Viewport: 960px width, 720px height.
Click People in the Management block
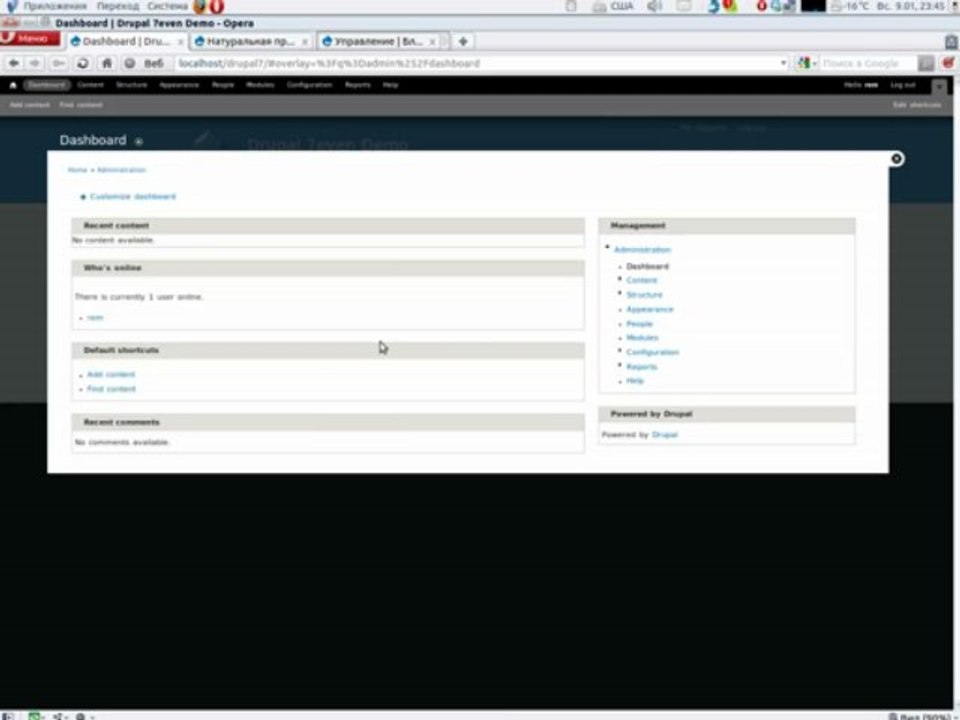pyautogui.click(x=639, y=324)
